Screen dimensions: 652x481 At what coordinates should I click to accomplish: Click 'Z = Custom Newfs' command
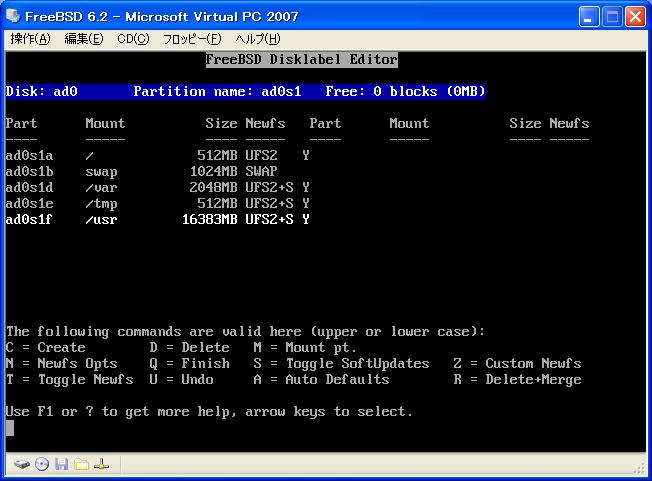point(517,364)
